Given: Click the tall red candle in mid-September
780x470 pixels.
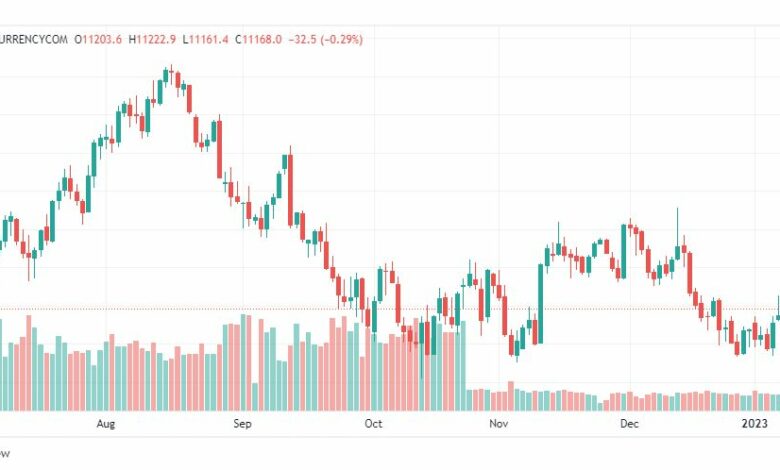Looking at the screenshot, I should click(291, 187).
